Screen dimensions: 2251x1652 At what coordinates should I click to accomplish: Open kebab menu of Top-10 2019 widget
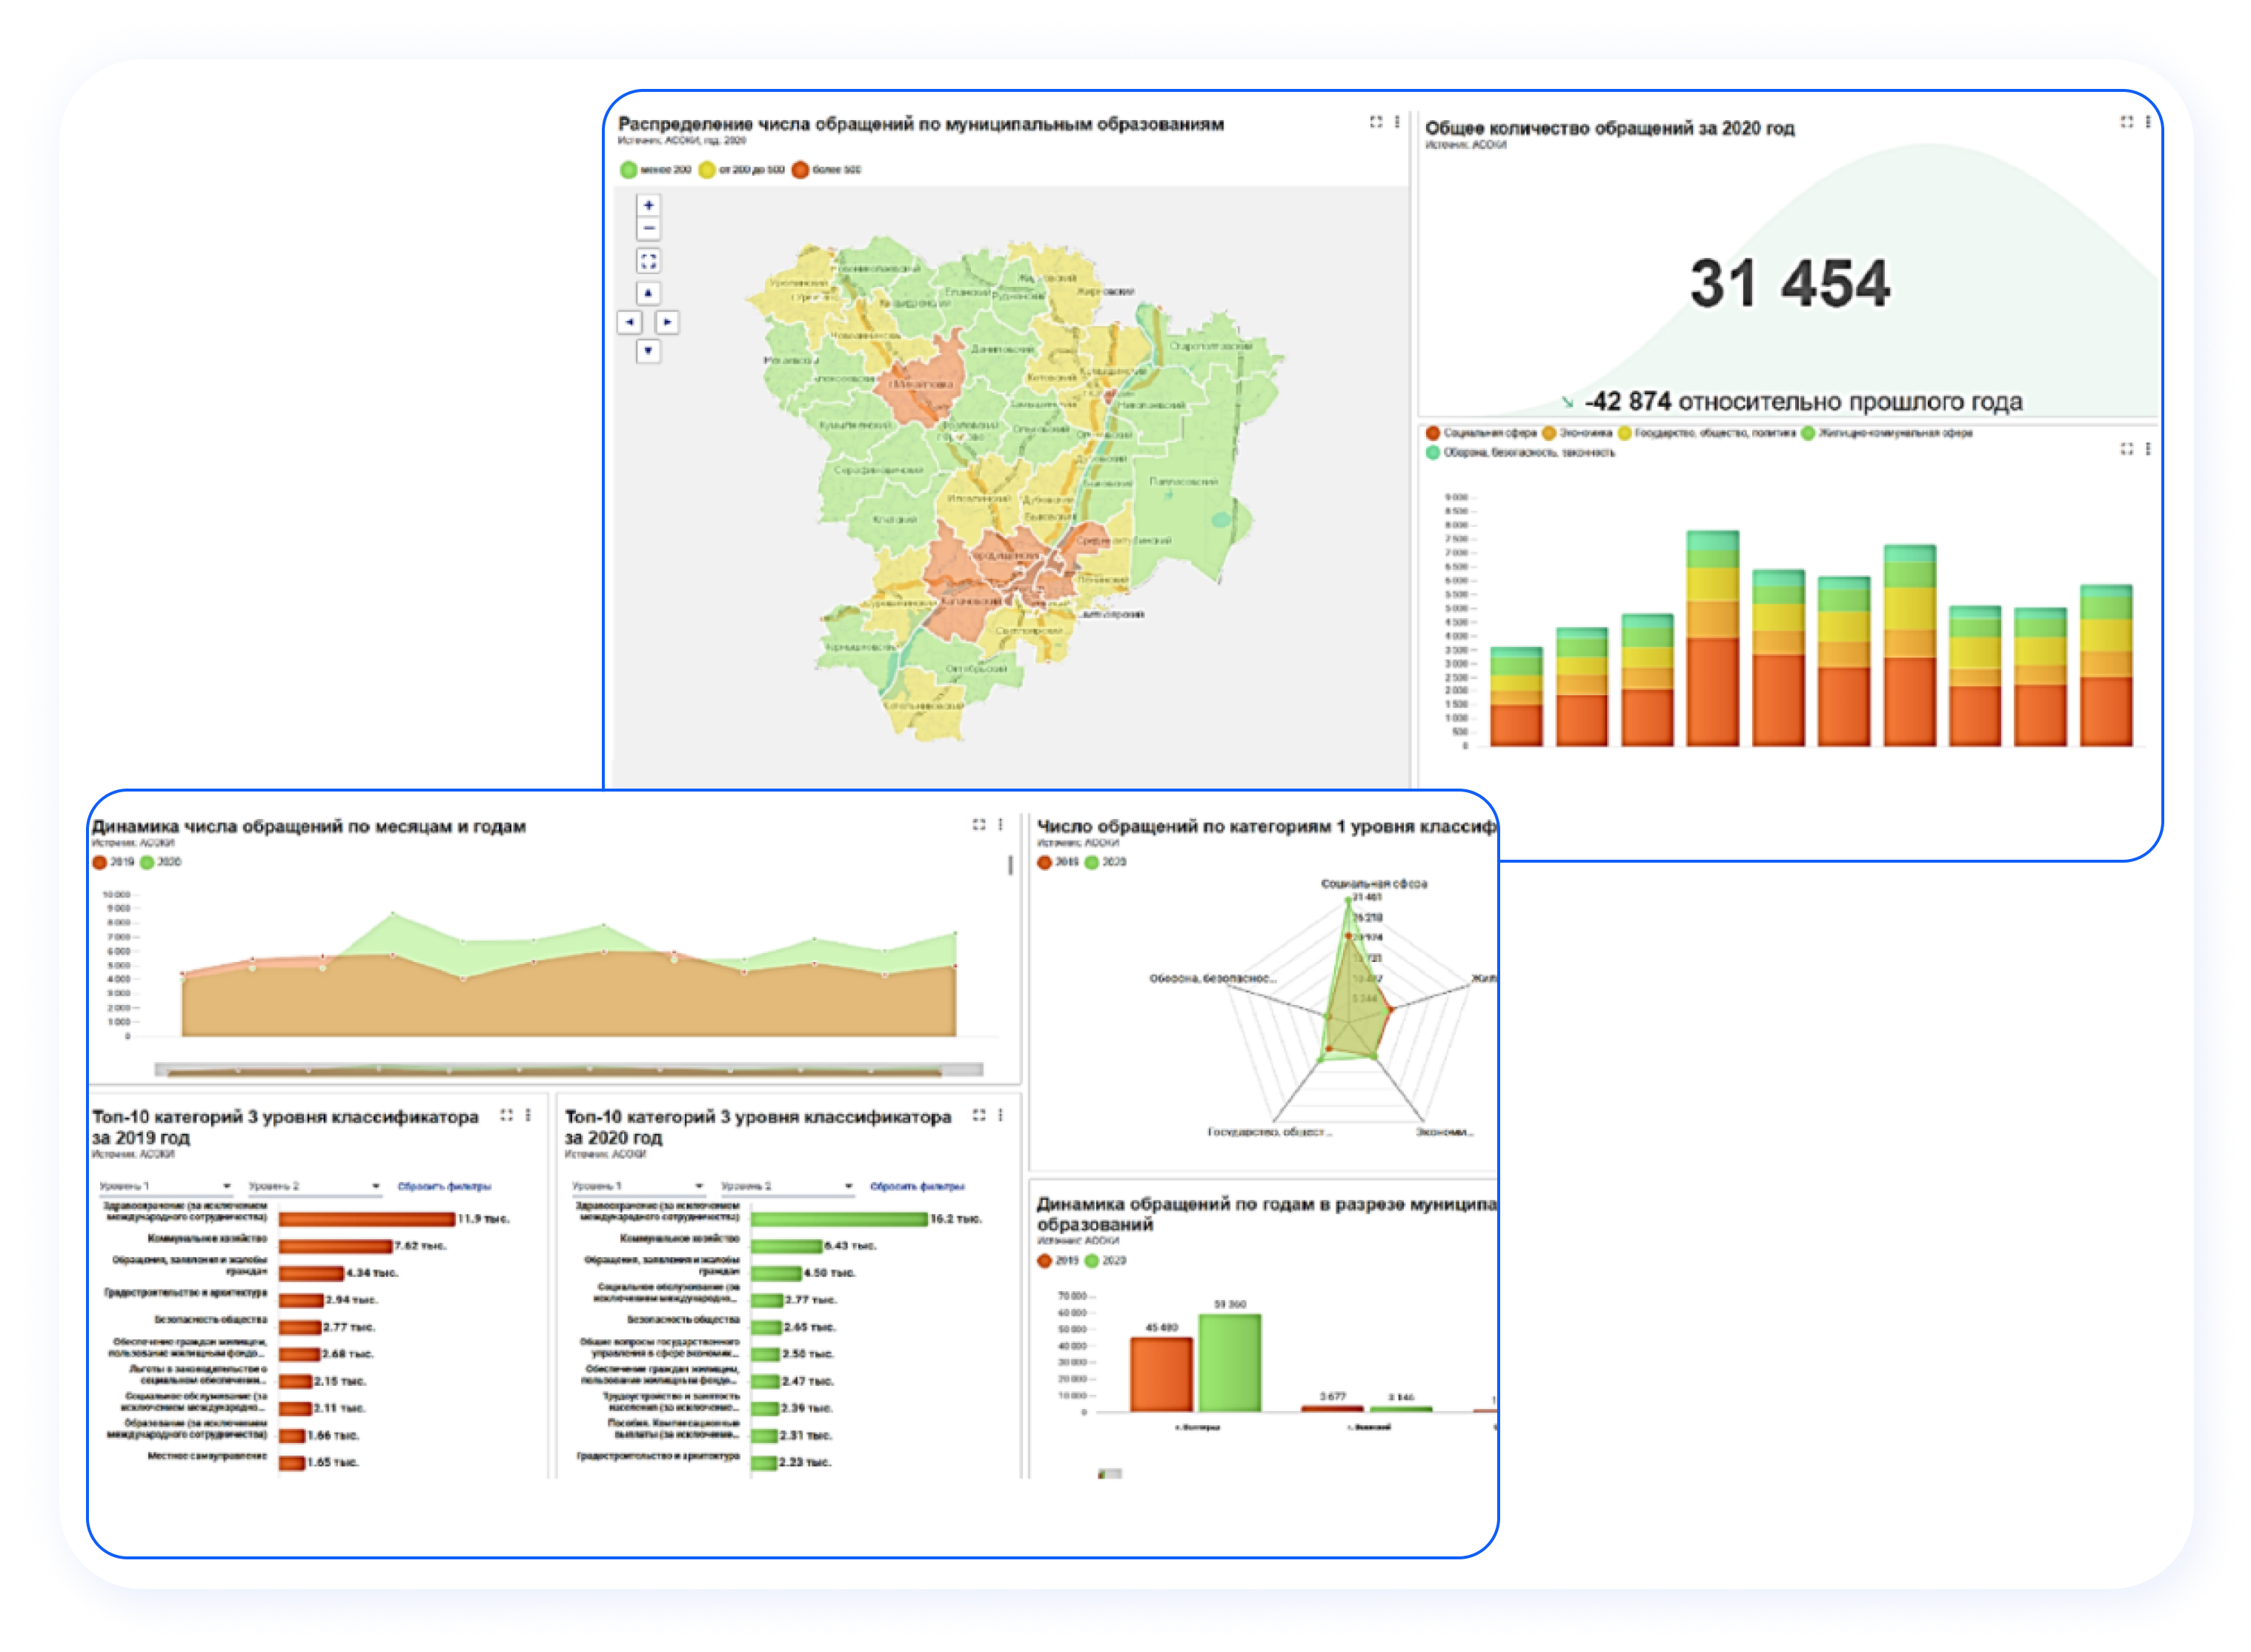click(x=528, y=1115)
